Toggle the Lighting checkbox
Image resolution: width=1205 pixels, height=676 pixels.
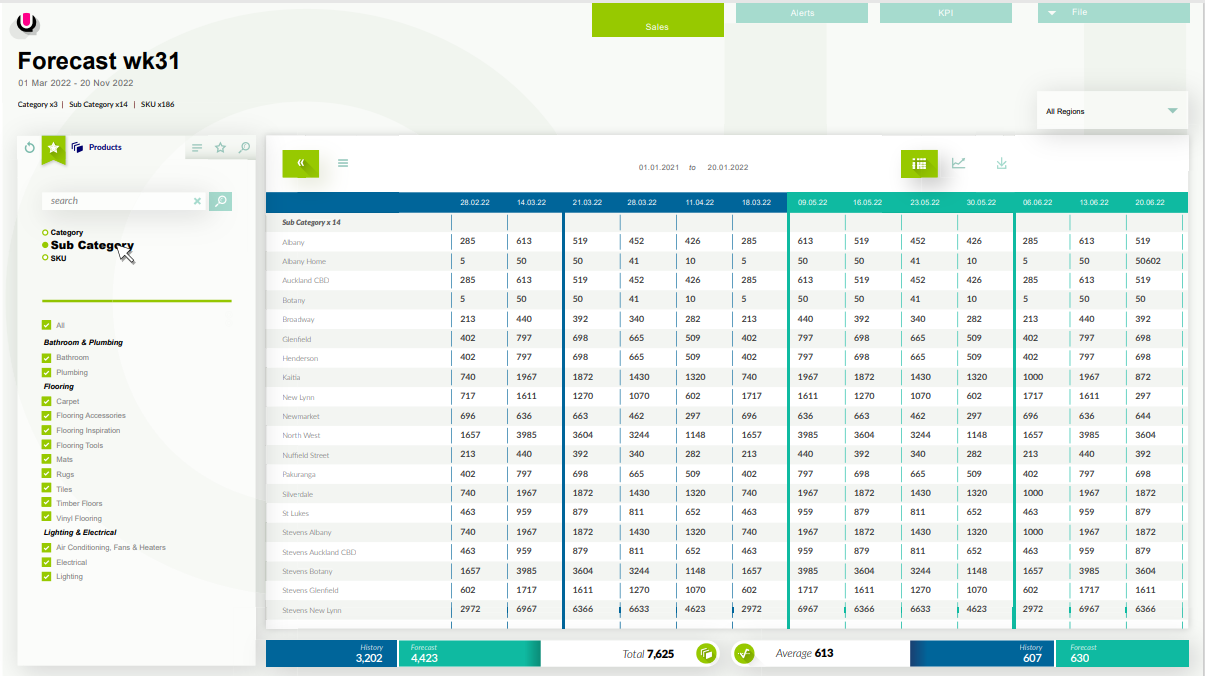(46, 576)
